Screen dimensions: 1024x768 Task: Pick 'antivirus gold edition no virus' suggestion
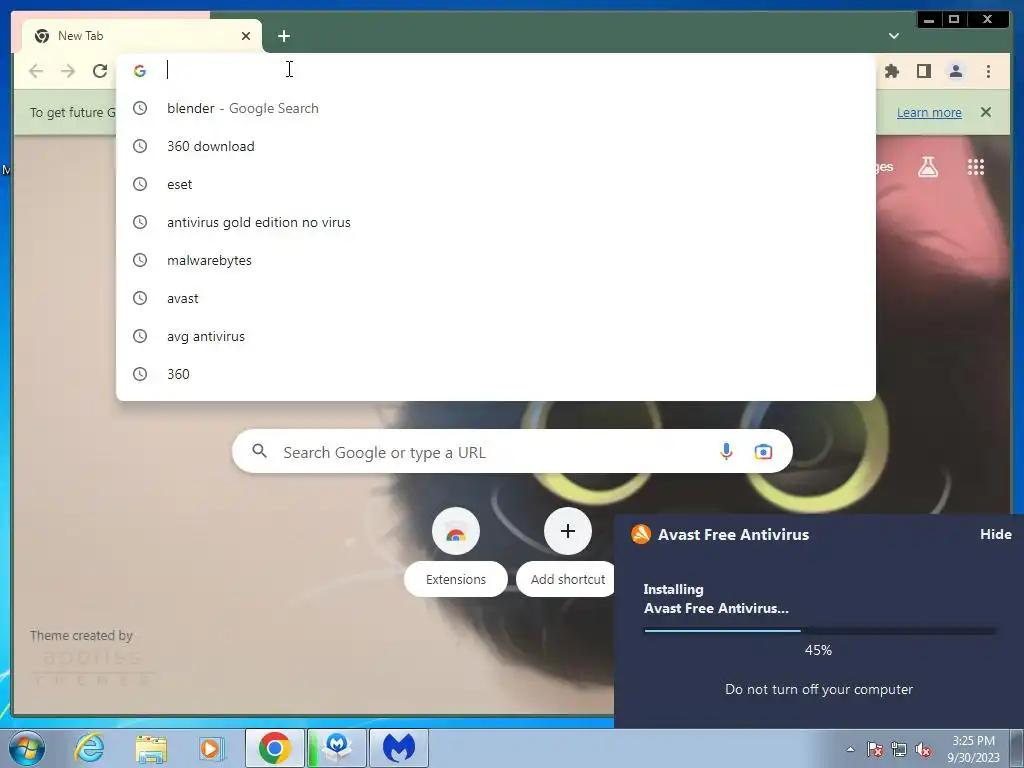[x=496, y=222]
